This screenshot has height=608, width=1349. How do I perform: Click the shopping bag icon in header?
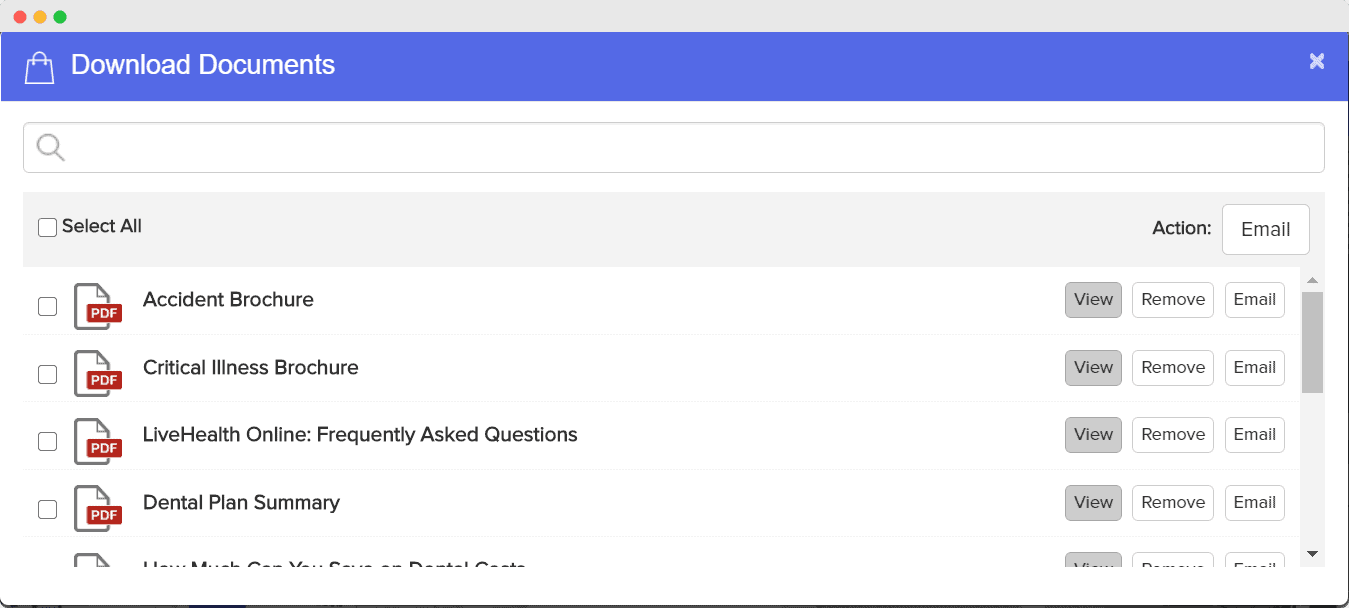pos(39,67)
